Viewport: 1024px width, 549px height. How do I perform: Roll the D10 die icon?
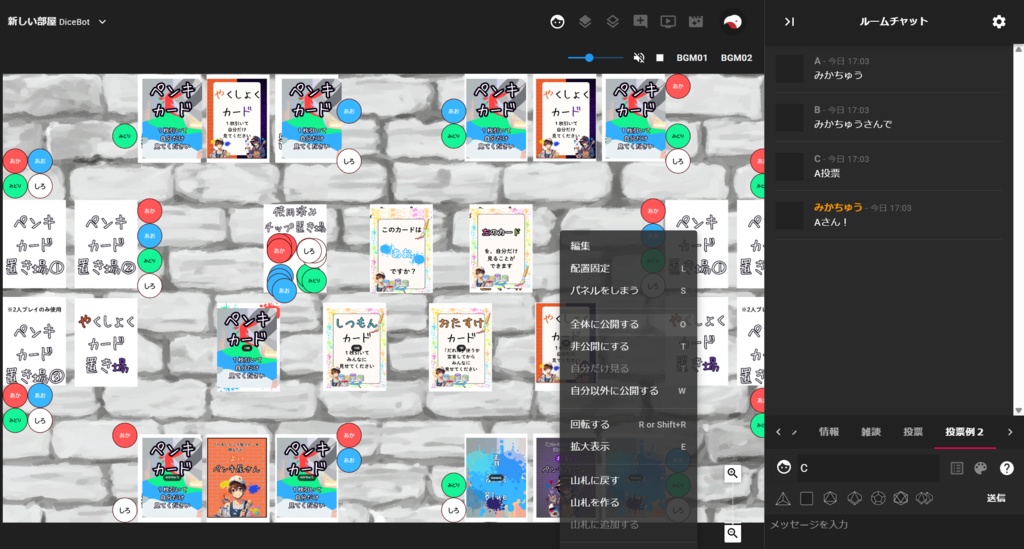pos(854,499)
